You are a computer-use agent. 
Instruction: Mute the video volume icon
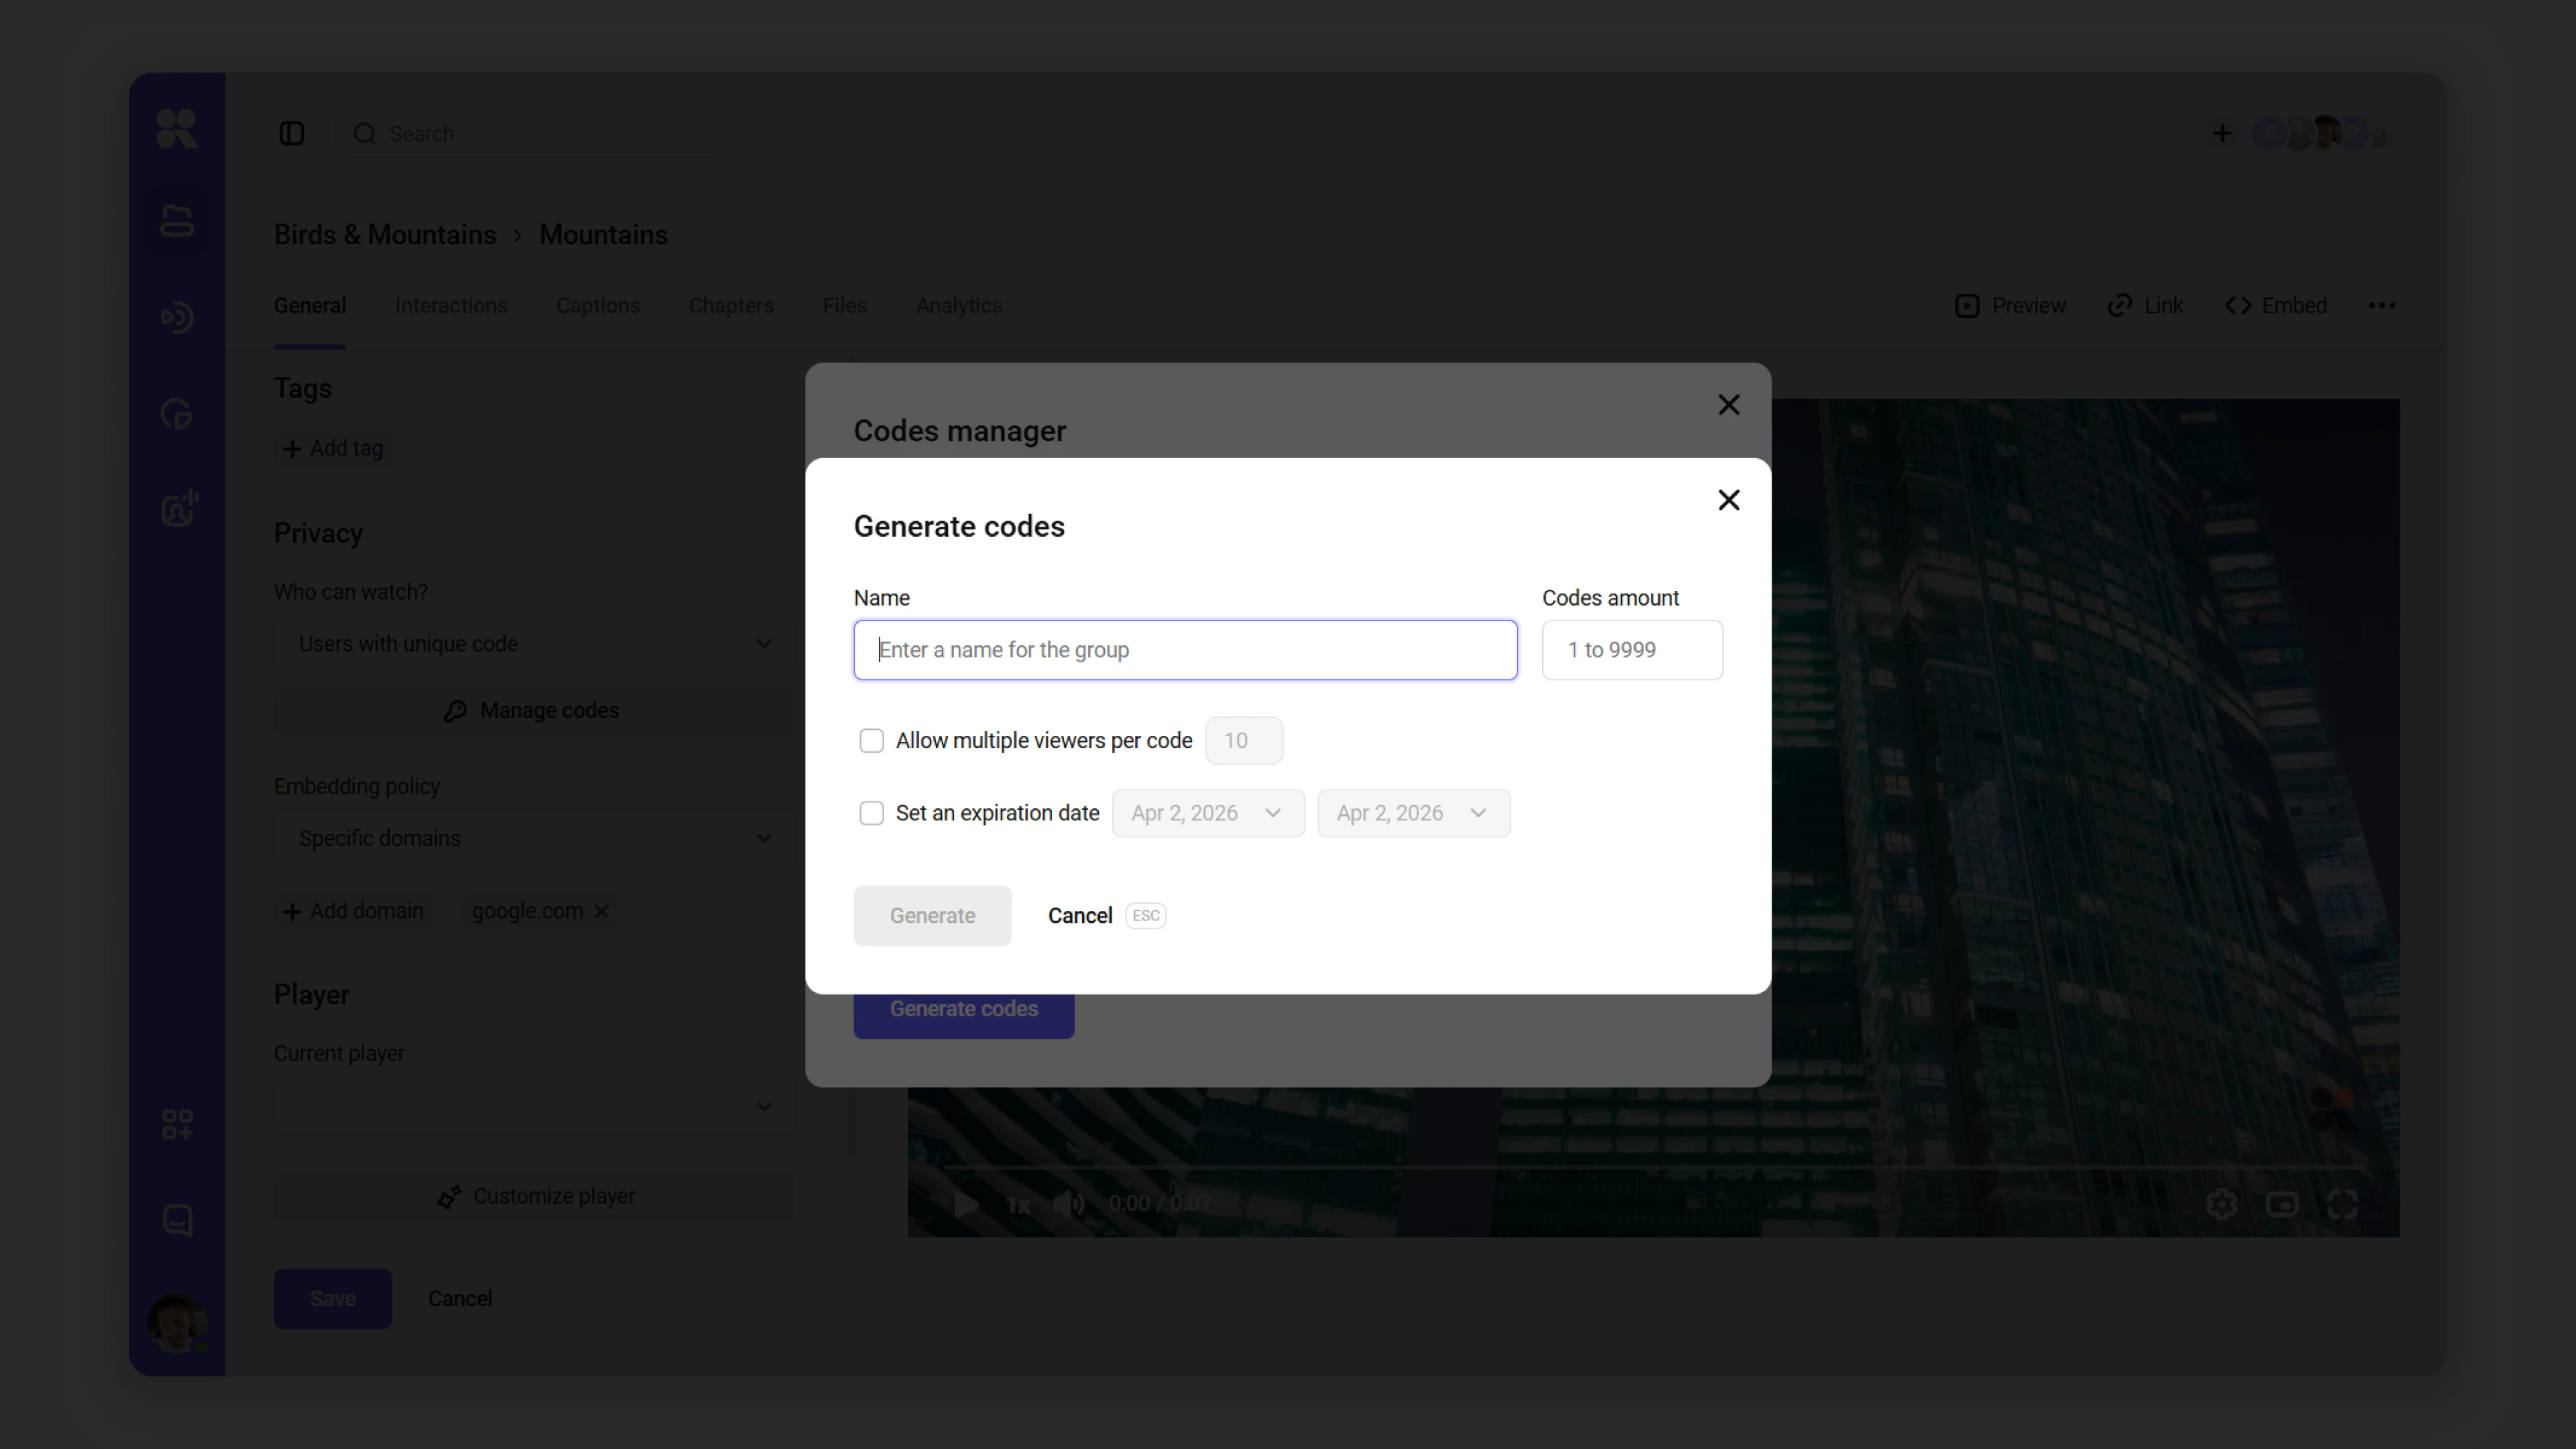pyautogui.click(x=1069, y=1204)
